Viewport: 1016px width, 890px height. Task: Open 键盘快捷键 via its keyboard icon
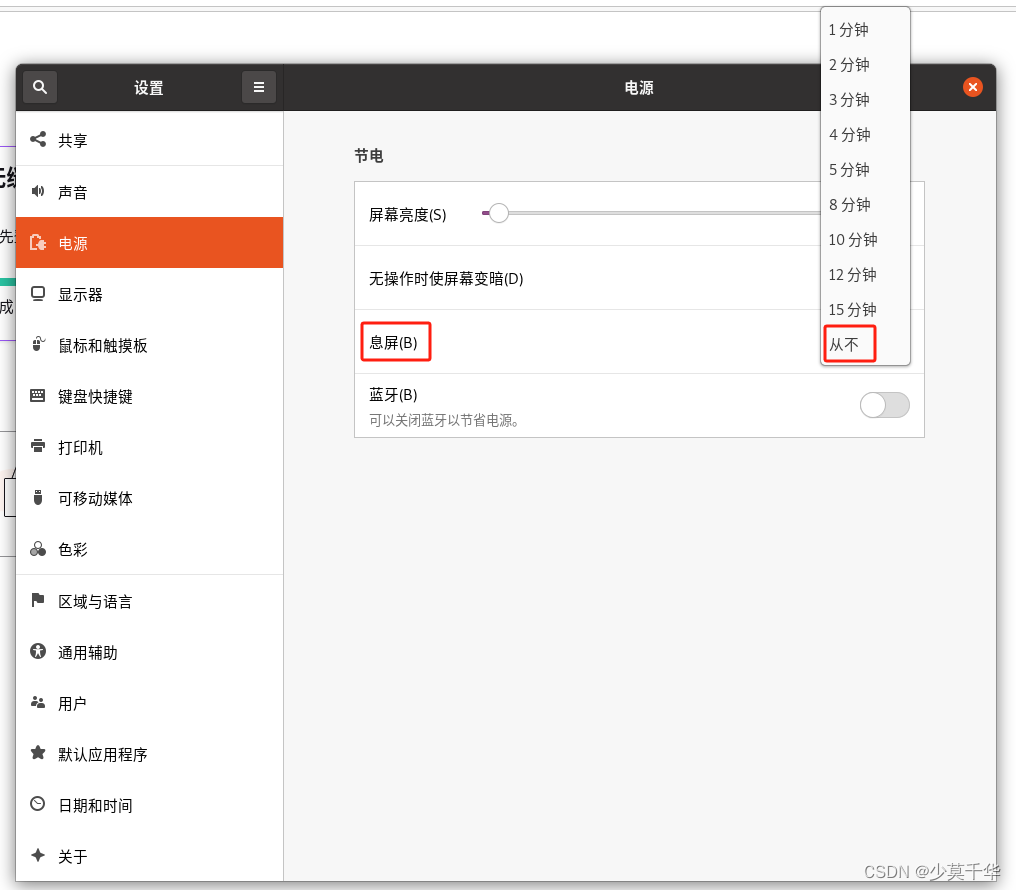click(x=38, y=396)
